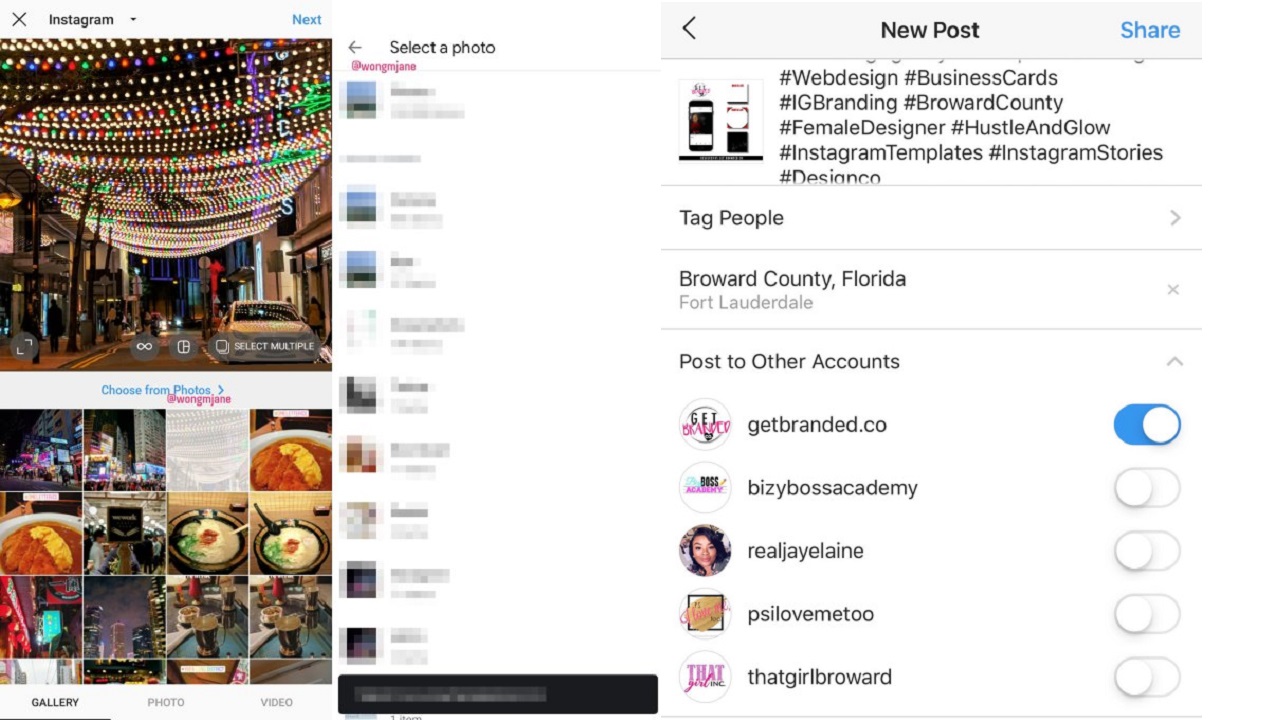Tap the Share button

tap(1150, 30)
